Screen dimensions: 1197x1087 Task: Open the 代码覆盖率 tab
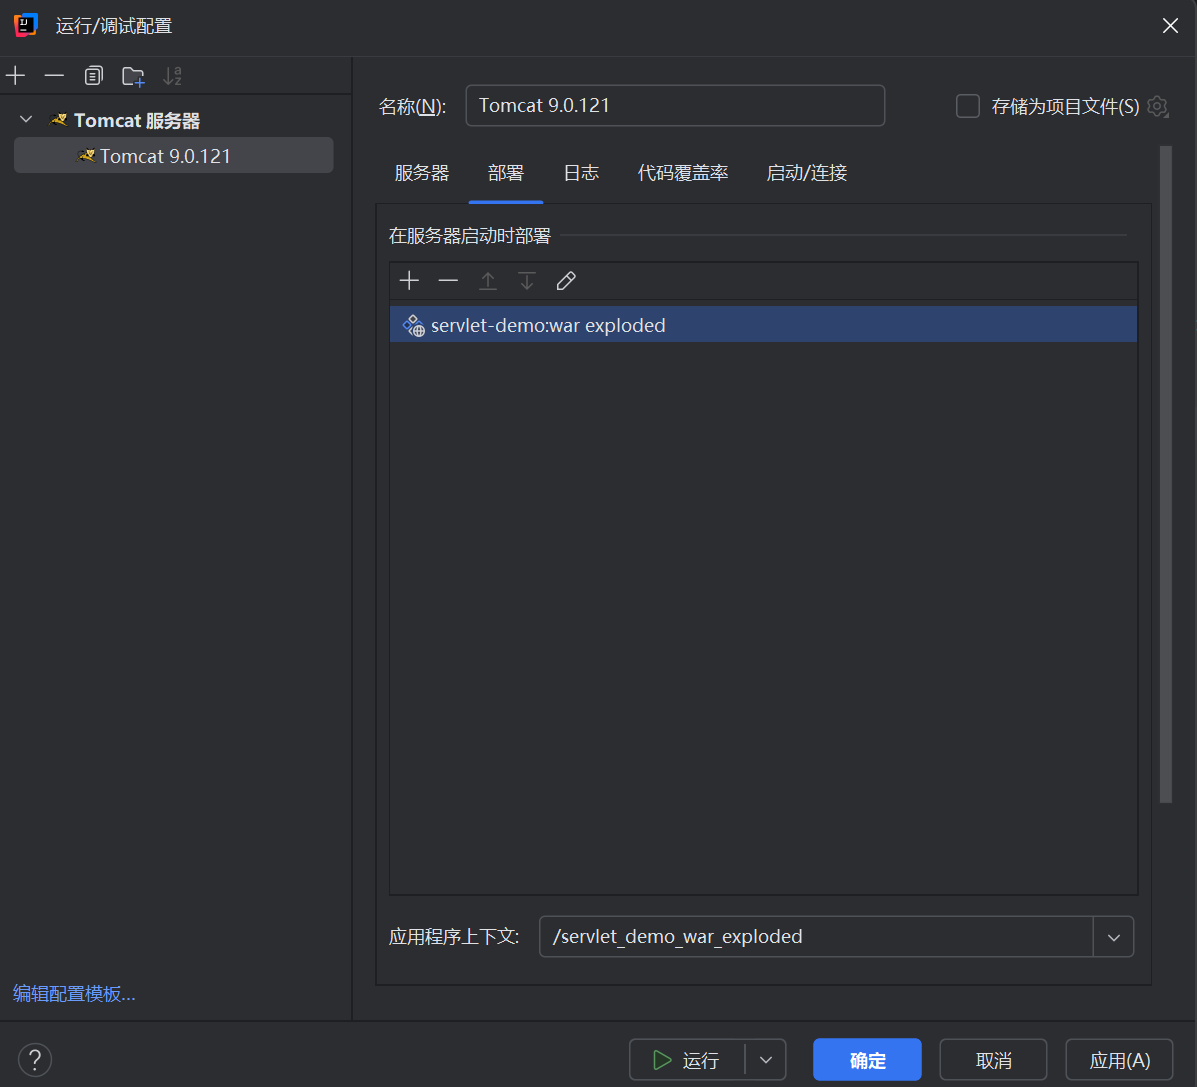(x=682, y=173)
